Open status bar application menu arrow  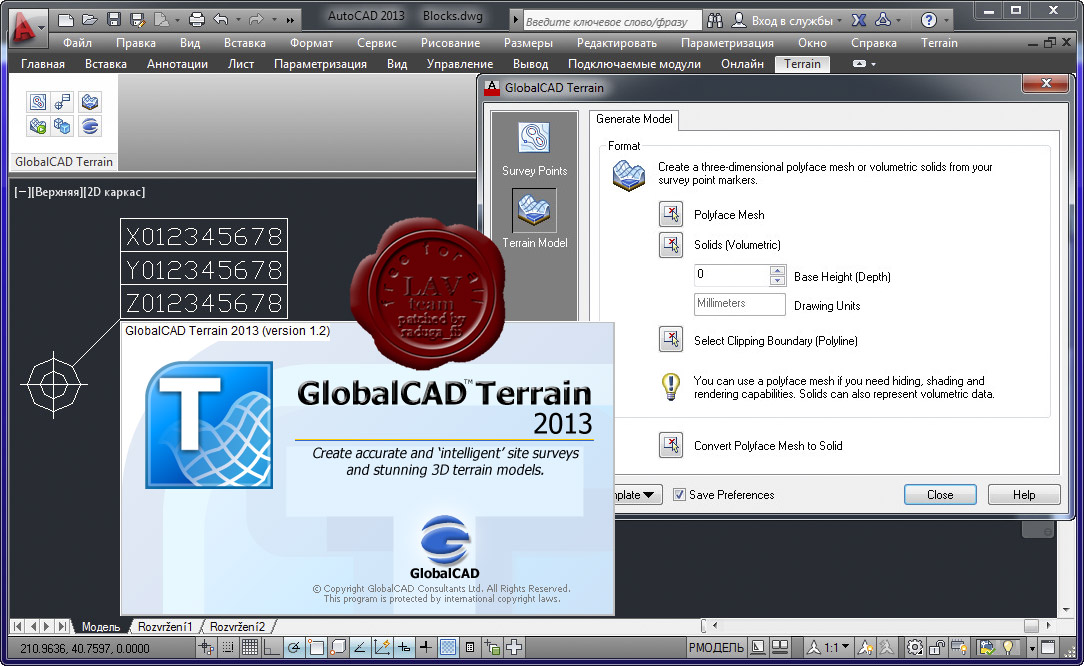[1032, 648]
